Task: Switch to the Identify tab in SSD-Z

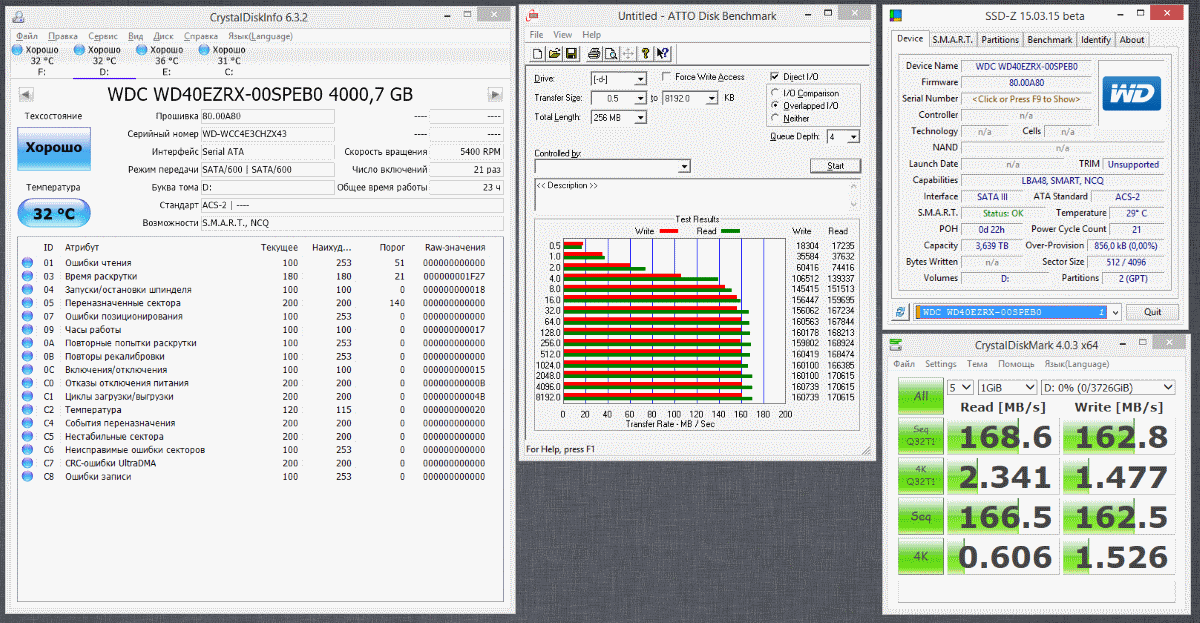Action: (1096, 40)
